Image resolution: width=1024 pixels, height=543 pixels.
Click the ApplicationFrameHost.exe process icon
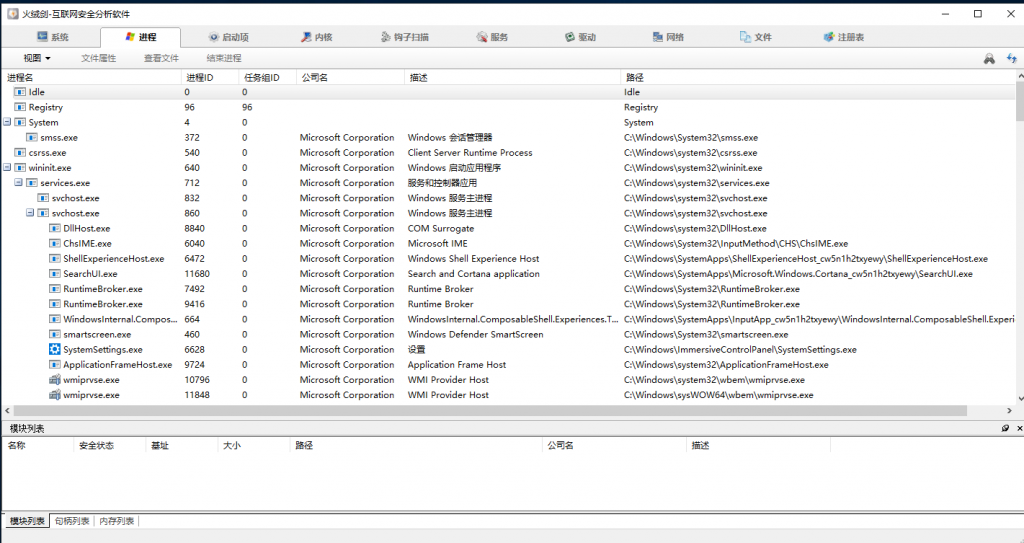tap(55, 365)
